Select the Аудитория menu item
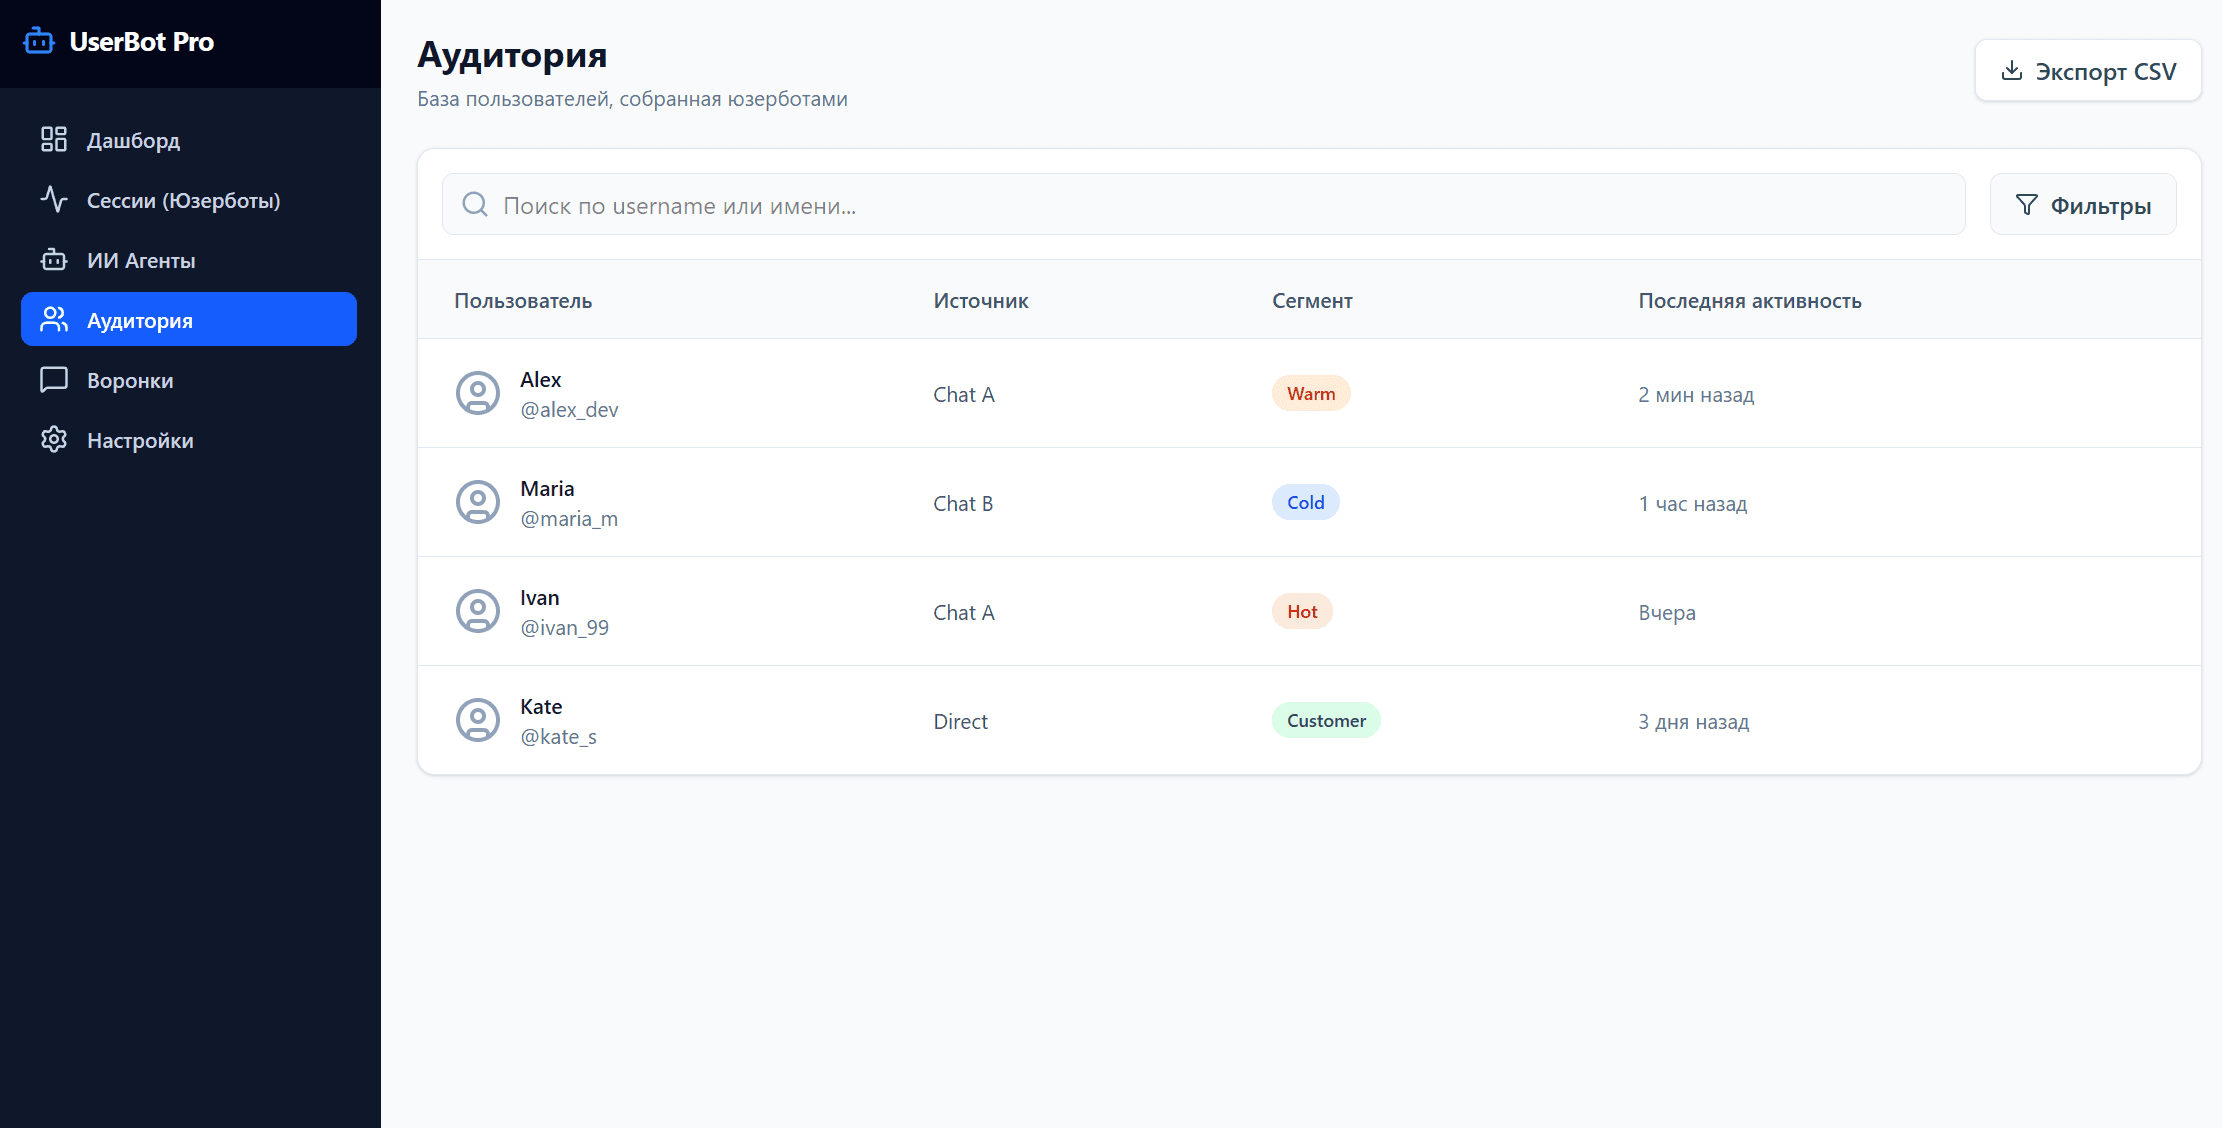The image size is (2222, 1128). (189, 319)
